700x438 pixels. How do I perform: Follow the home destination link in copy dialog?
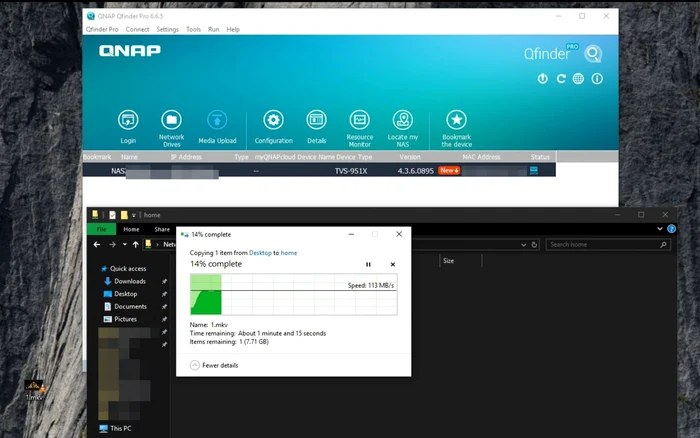click(x=289, y=253)
